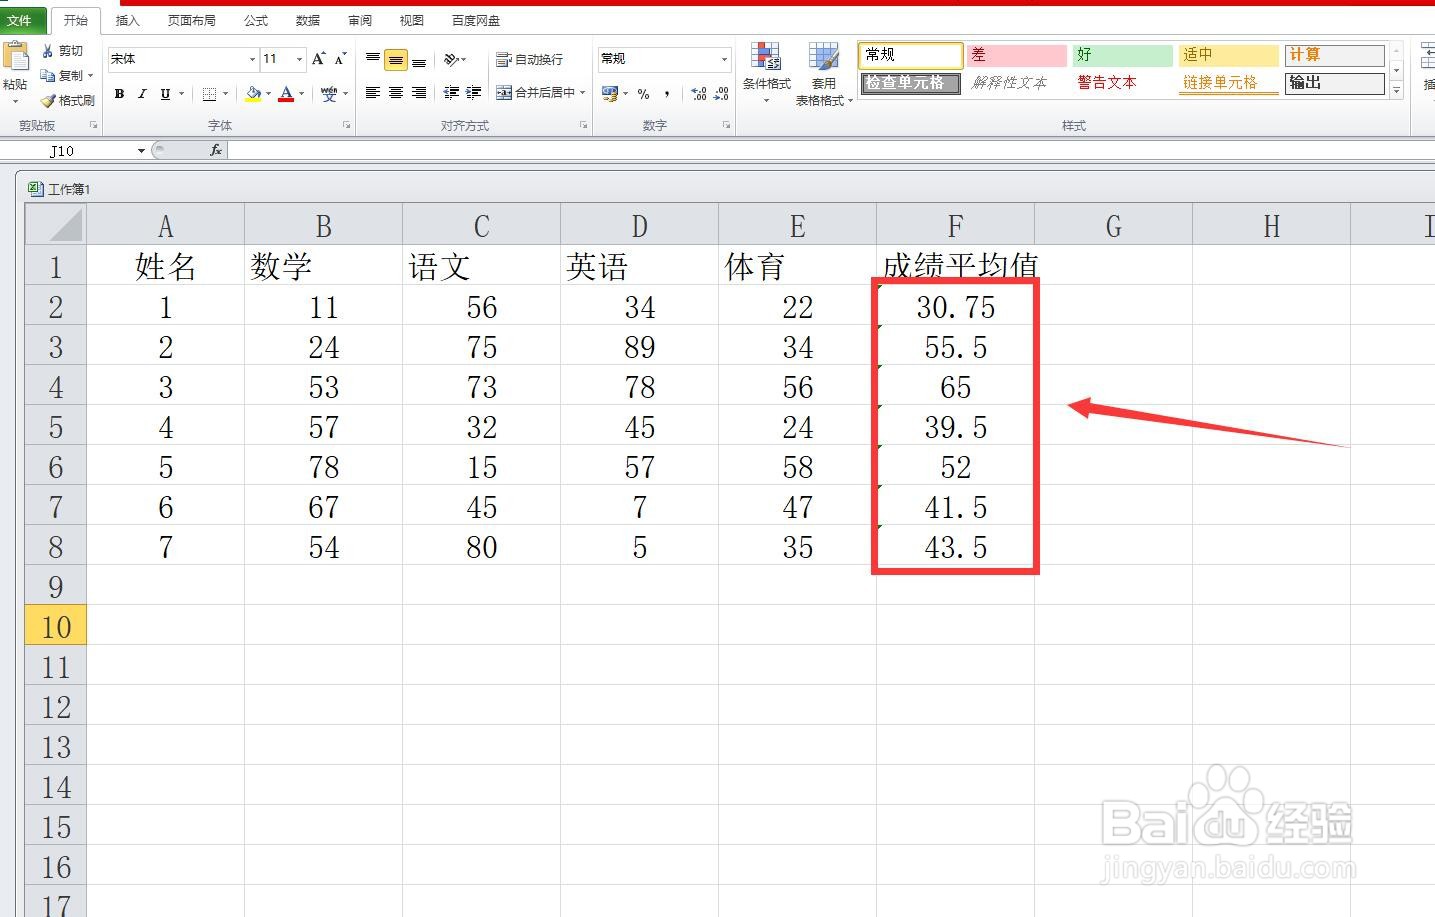Image resolution: width=1435 pixels, height=917 pixels.
Task: Click Wrap Text (自动换行) button
Action: tap(530, 60)
